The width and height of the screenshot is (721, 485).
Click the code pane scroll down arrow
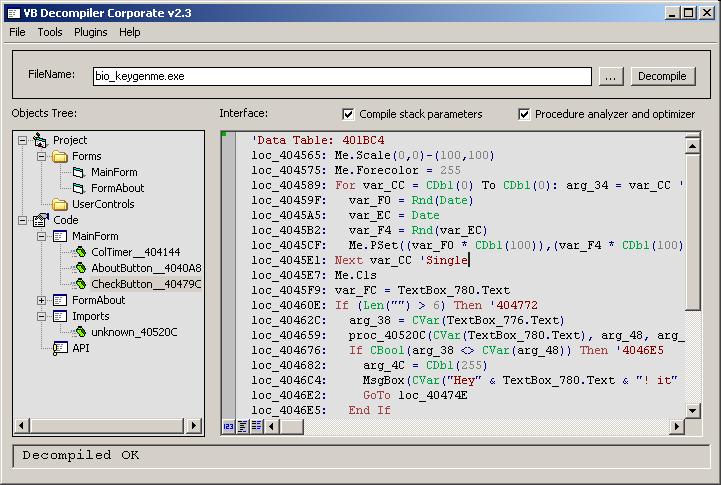(x=692, y=411)
